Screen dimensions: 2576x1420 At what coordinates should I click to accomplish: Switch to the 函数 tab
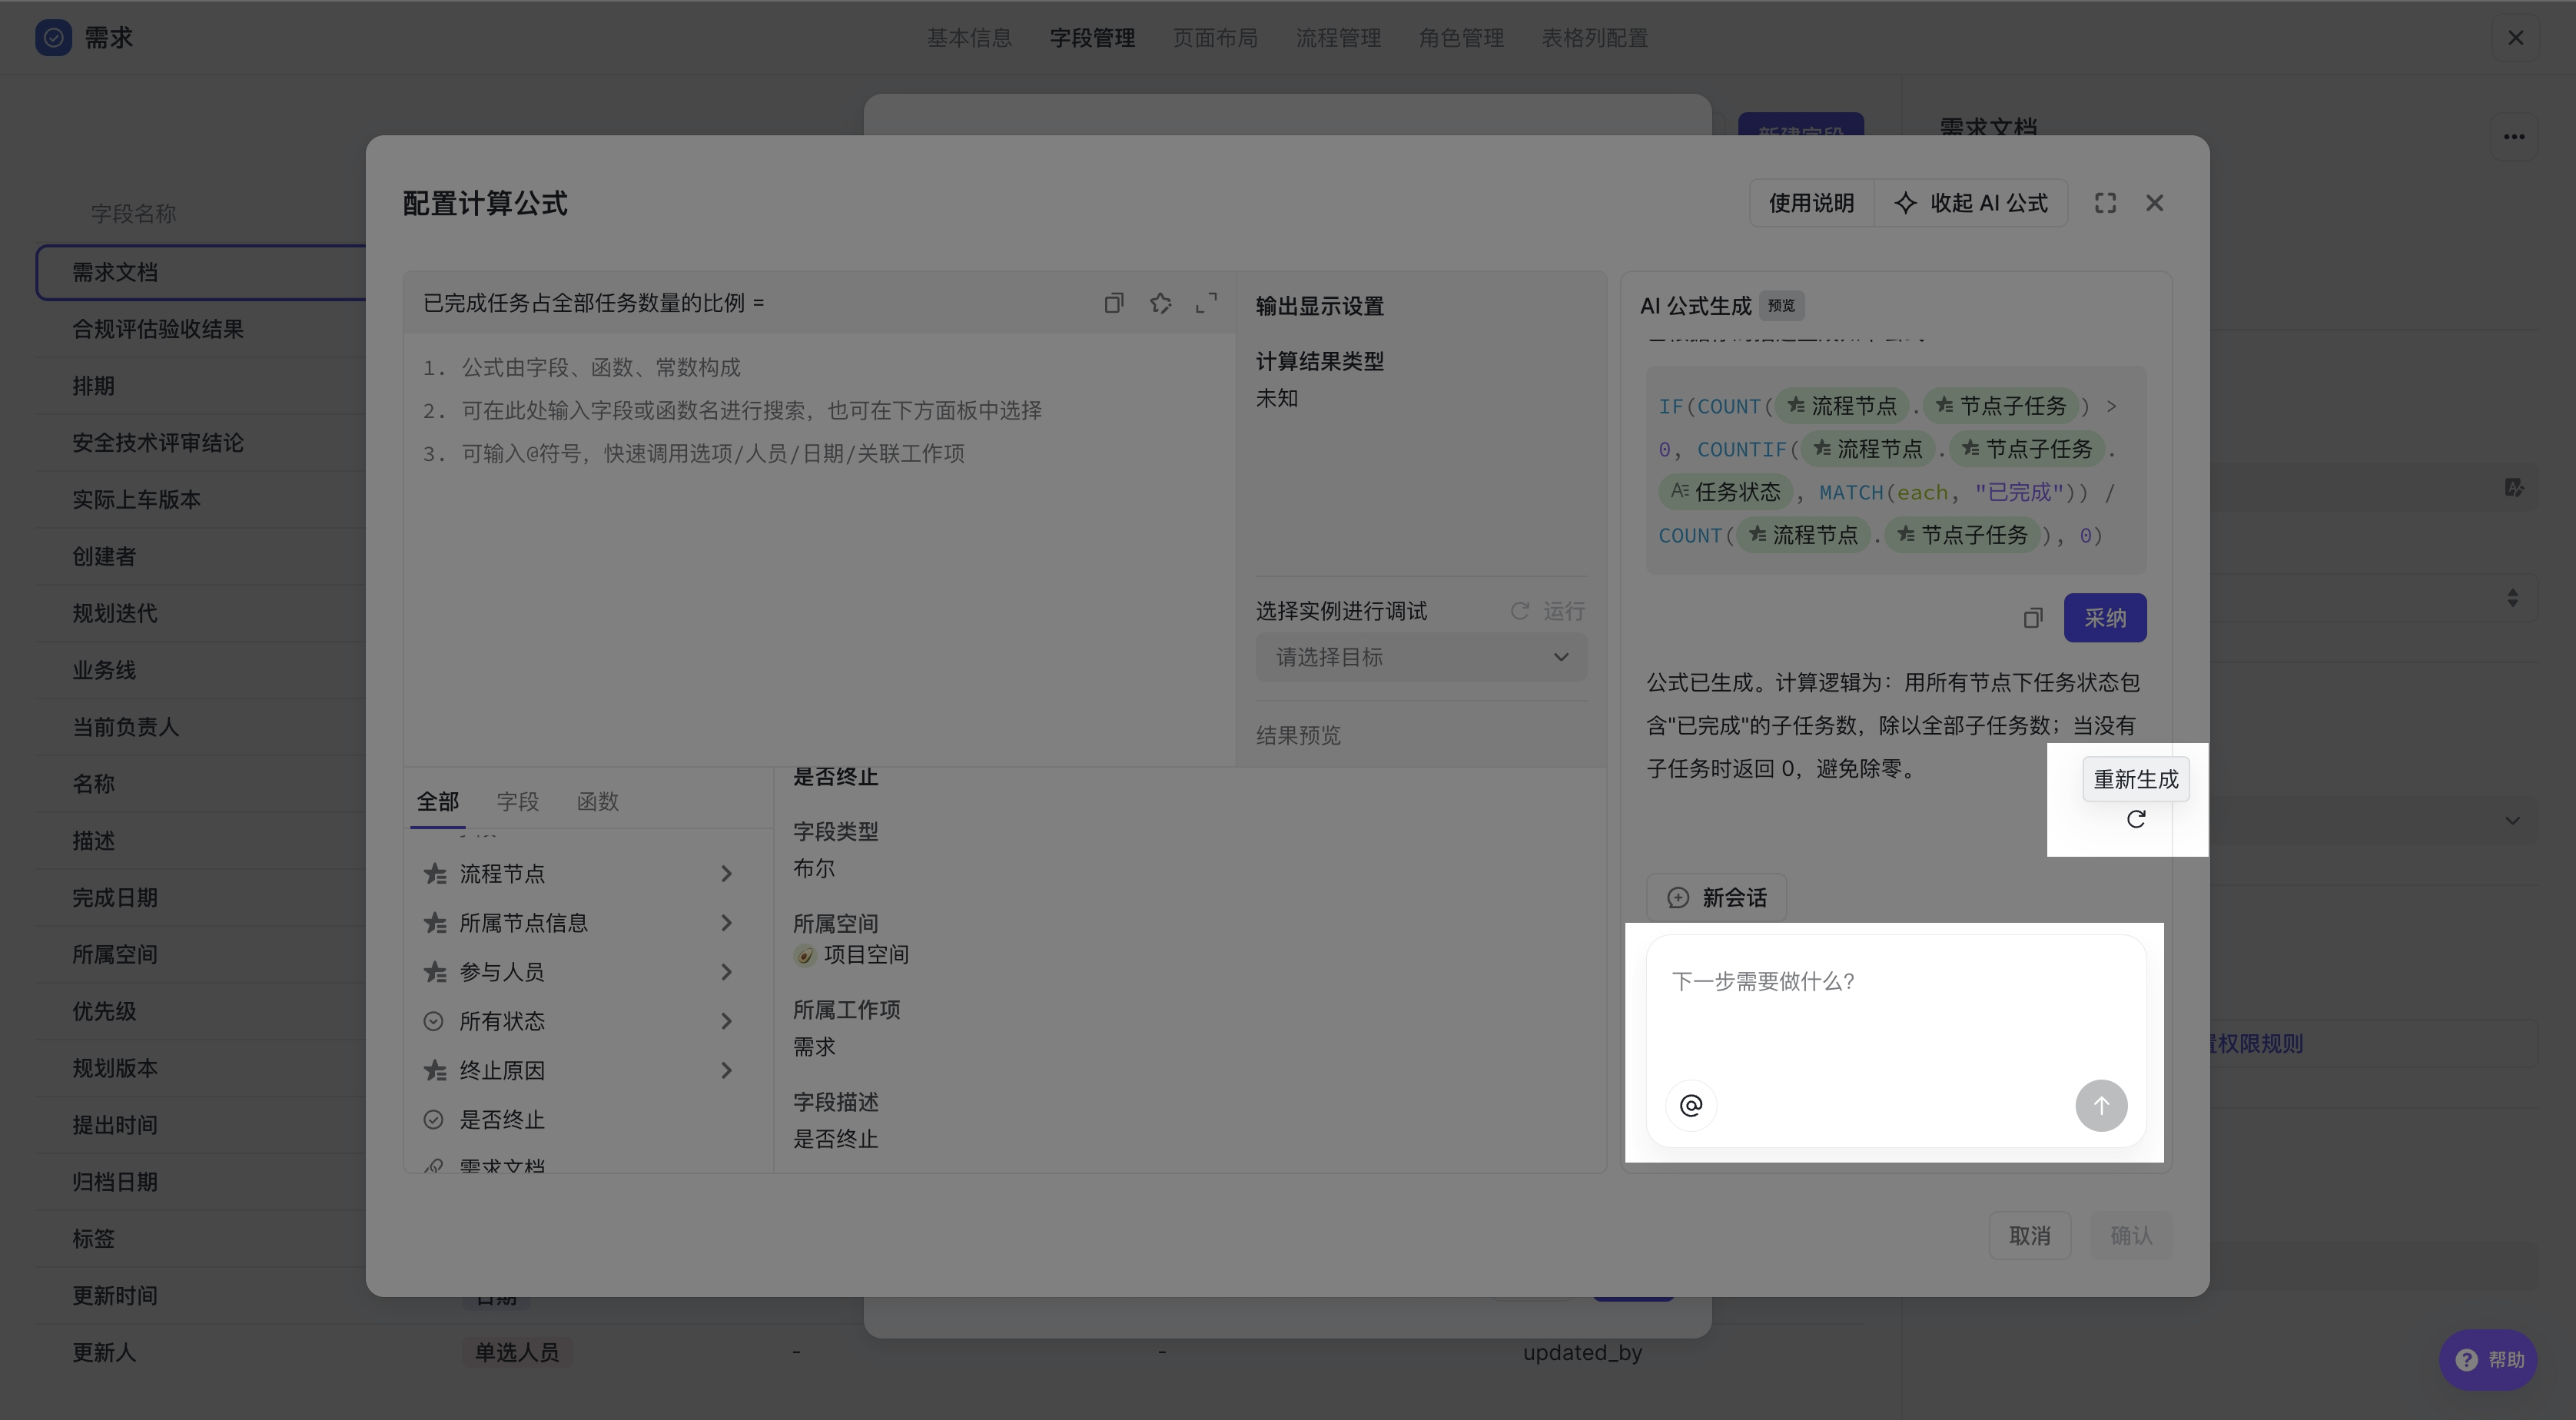click(597, 802)
